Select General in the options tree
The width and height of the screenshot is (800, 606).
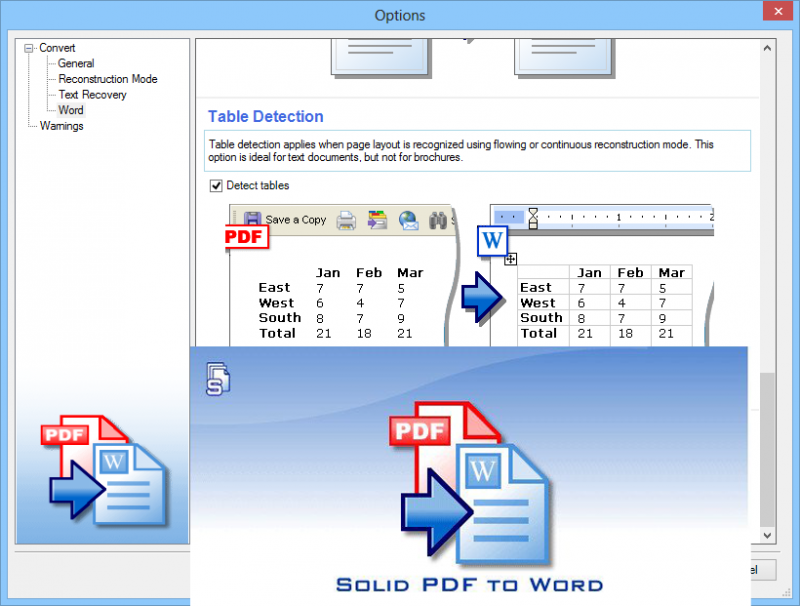click(x=76, y=63)
